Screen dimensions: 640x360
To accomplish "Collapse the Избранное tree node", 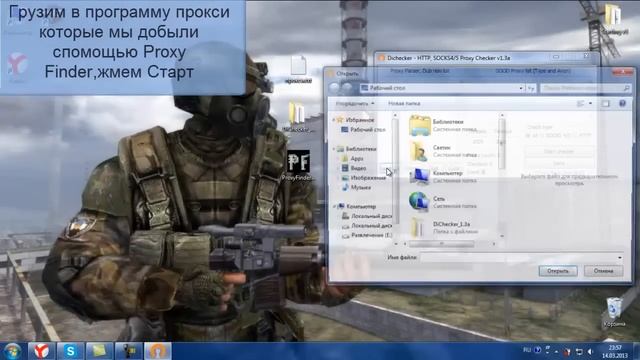I will click(334, 120).
